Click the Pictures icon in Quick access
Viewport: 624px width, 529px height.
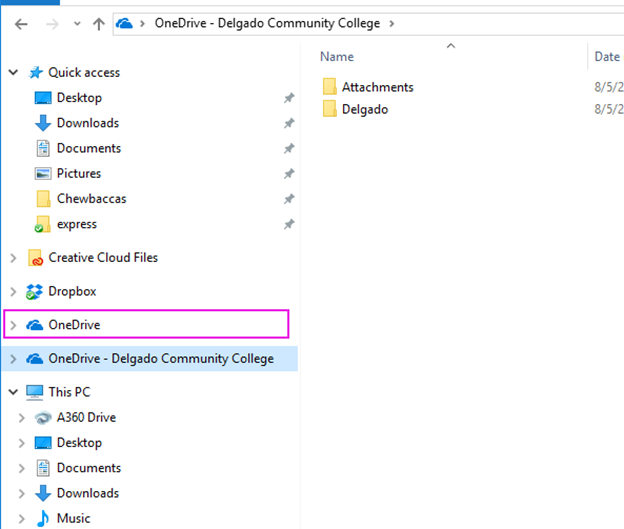point(43,174)
